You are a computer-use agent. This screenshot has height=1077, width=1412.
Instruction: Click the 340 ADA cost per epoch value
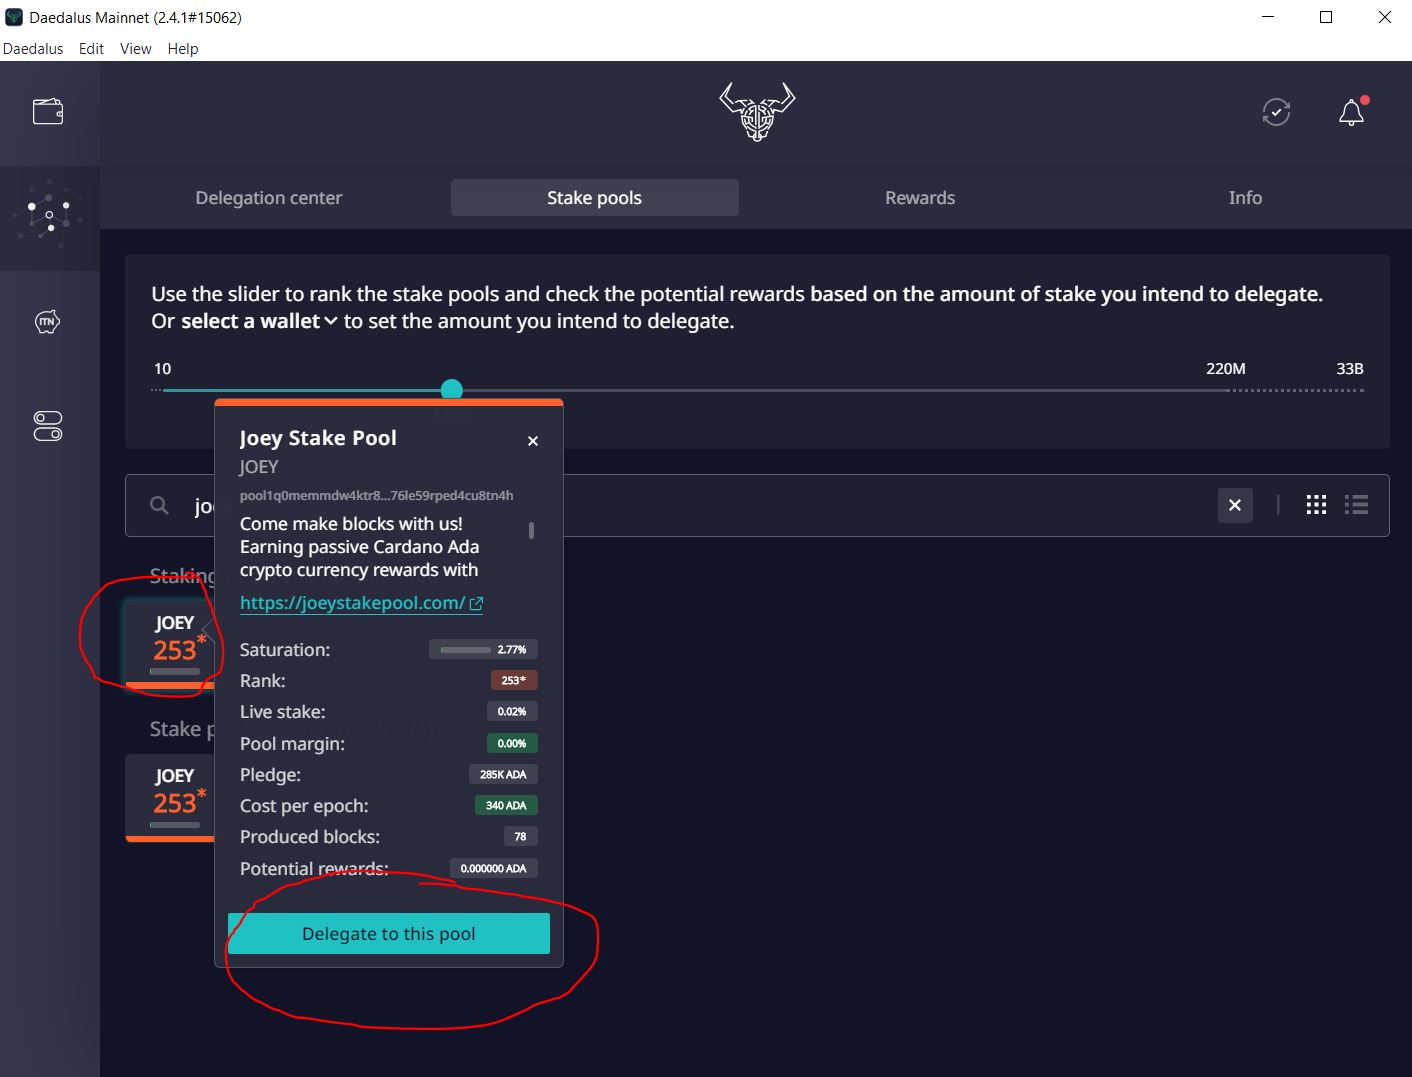506,806
